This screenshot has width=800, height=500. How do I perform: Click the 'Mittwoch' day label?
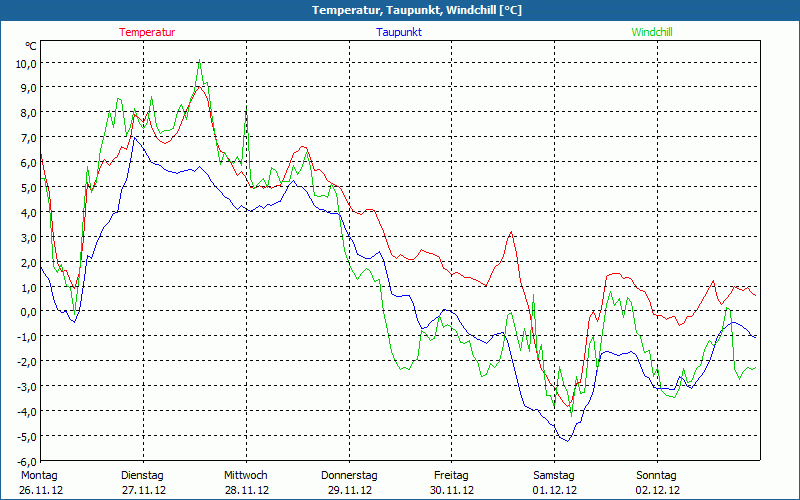point(246,476)
